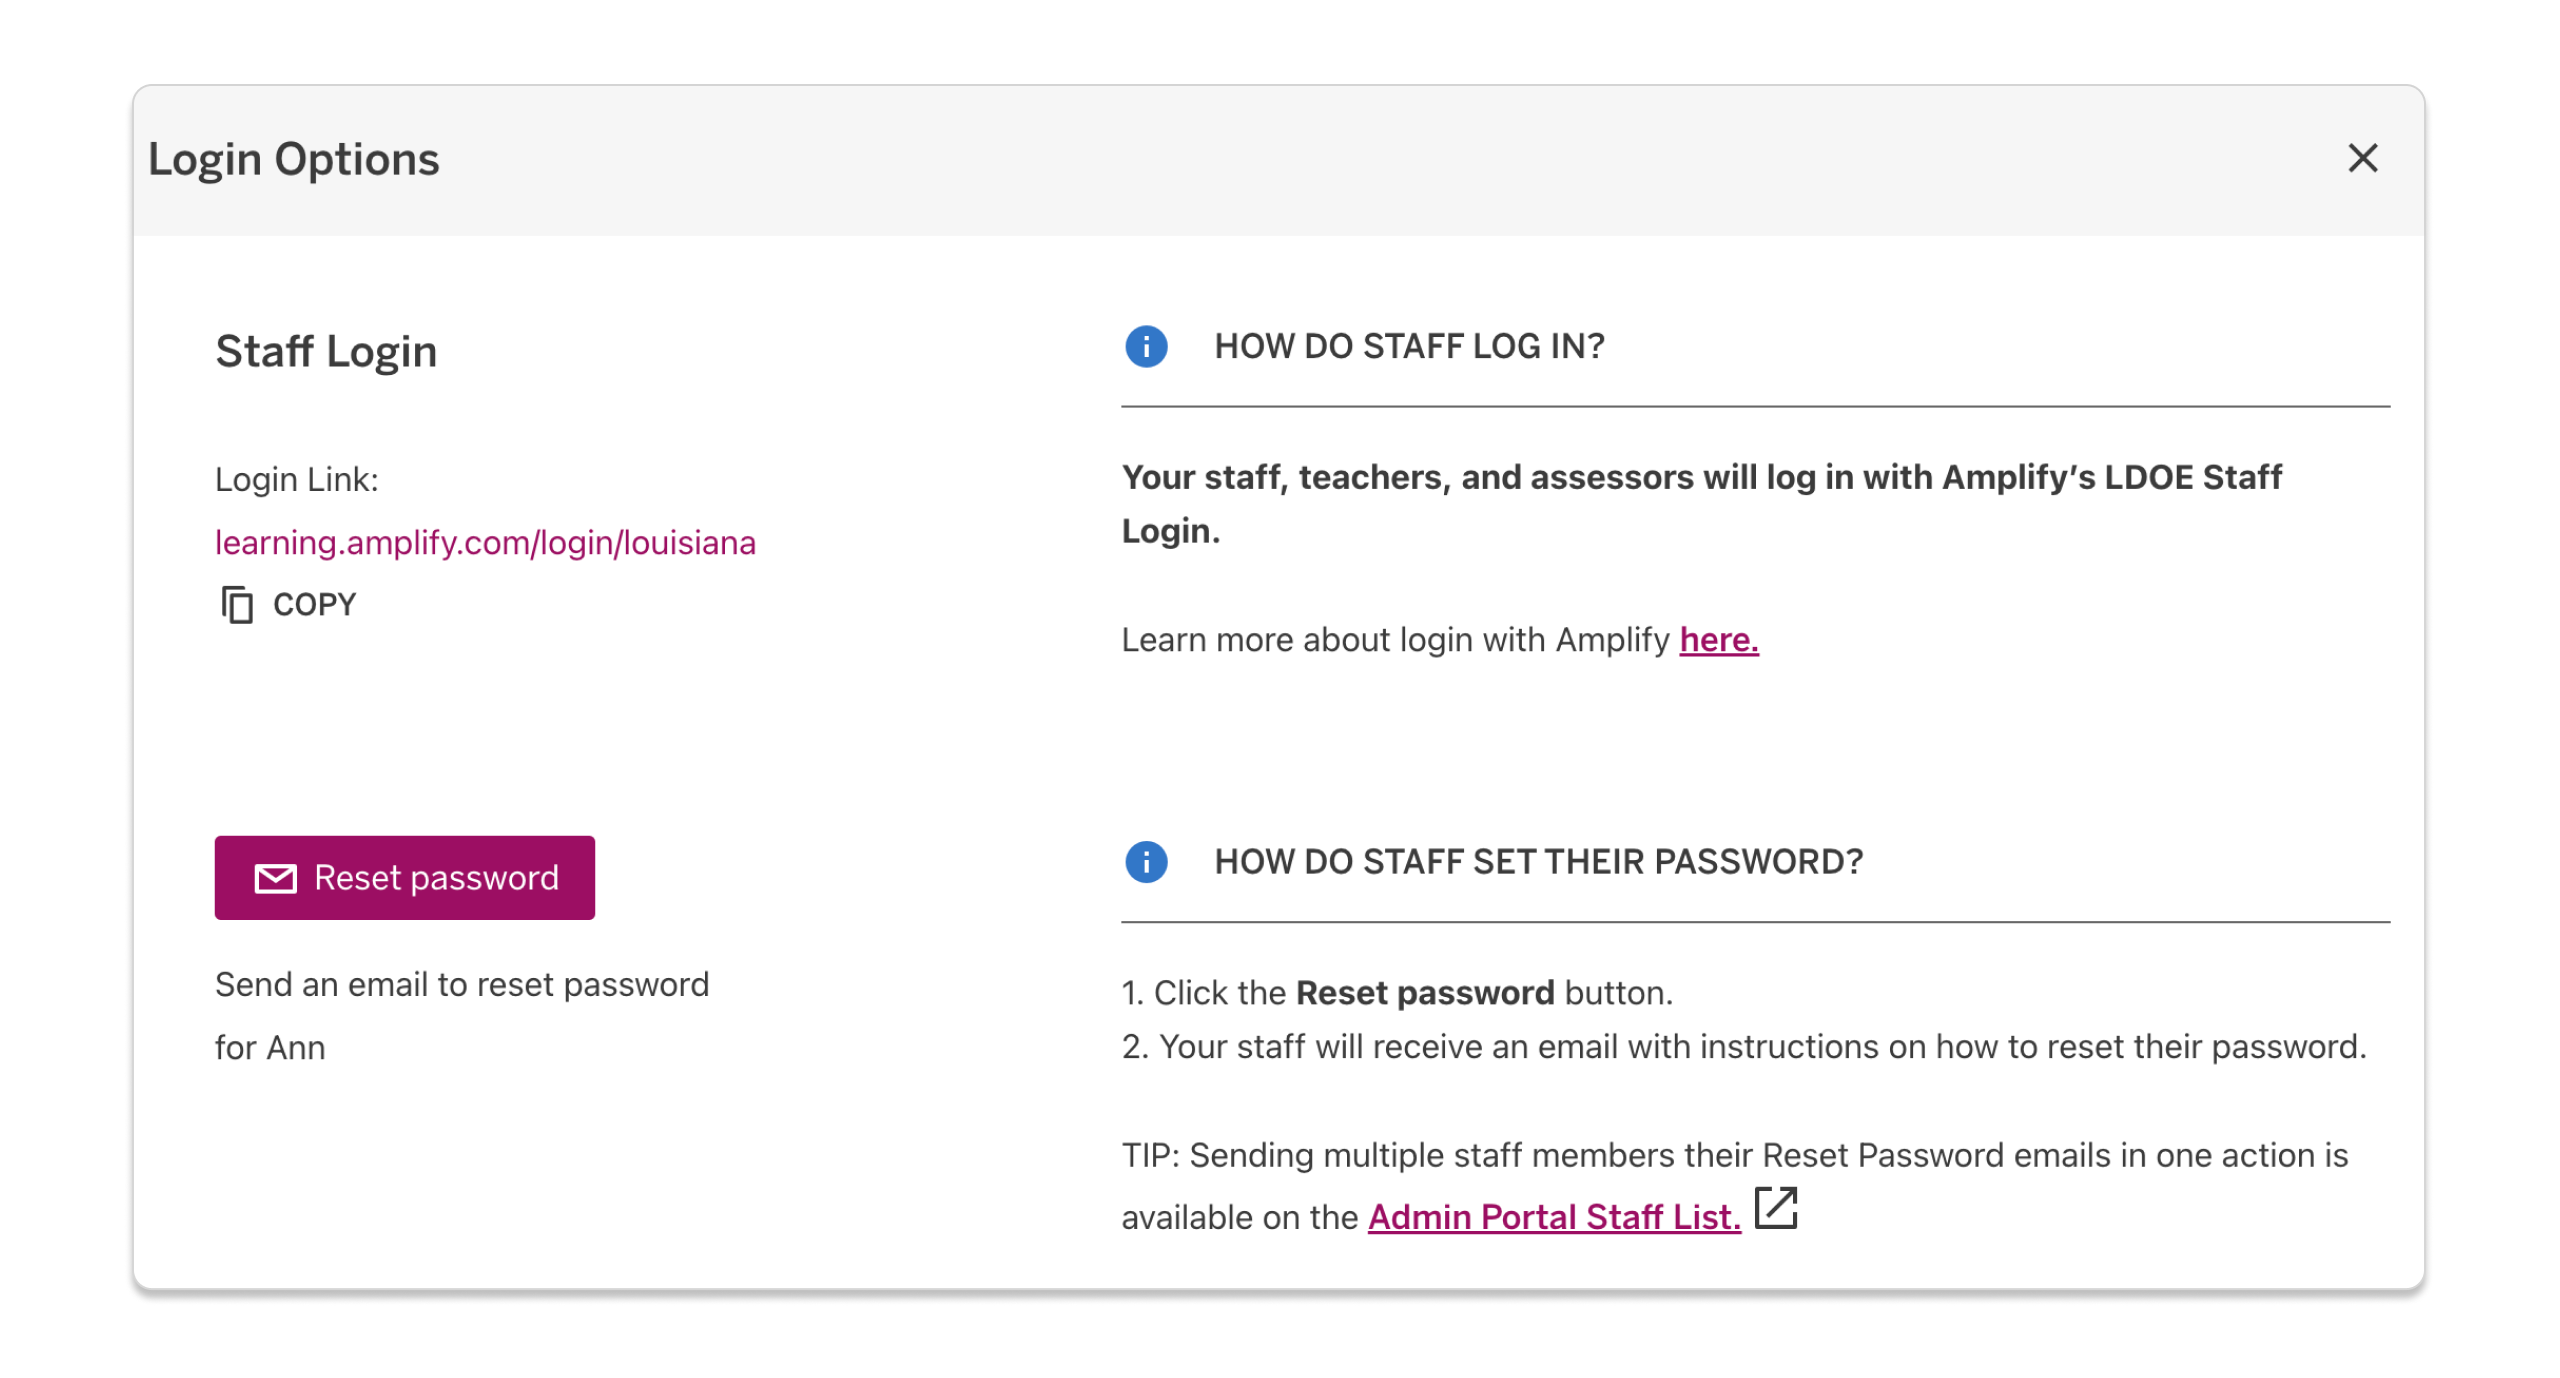Click the envelope icon inside Reset password button
2560x1378 pixels.
[274, 878]
